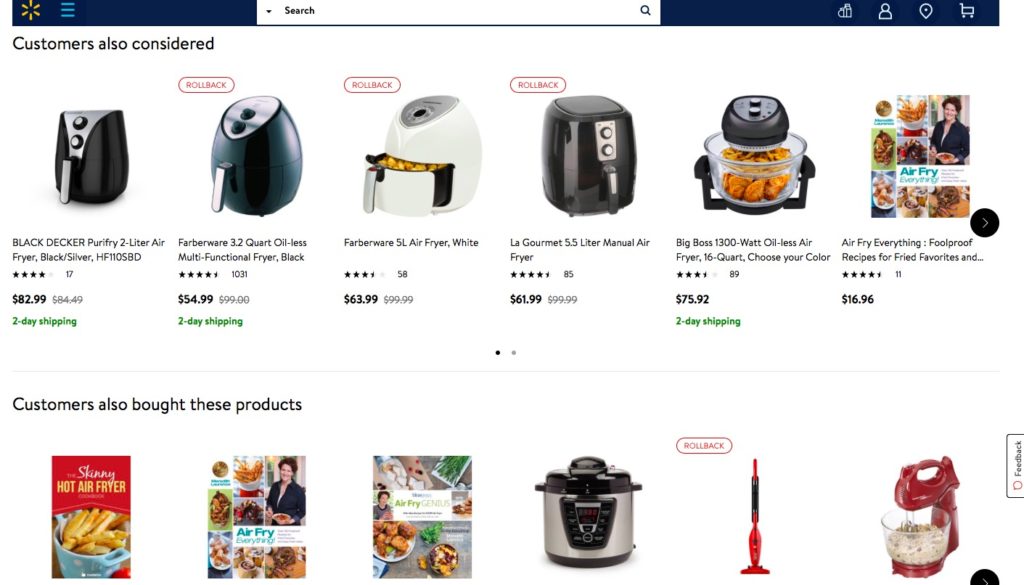Advance the 'Customers also bought' carousel arrow
Viewport: 1024px width, 585px height.
[x=984, y=578]
